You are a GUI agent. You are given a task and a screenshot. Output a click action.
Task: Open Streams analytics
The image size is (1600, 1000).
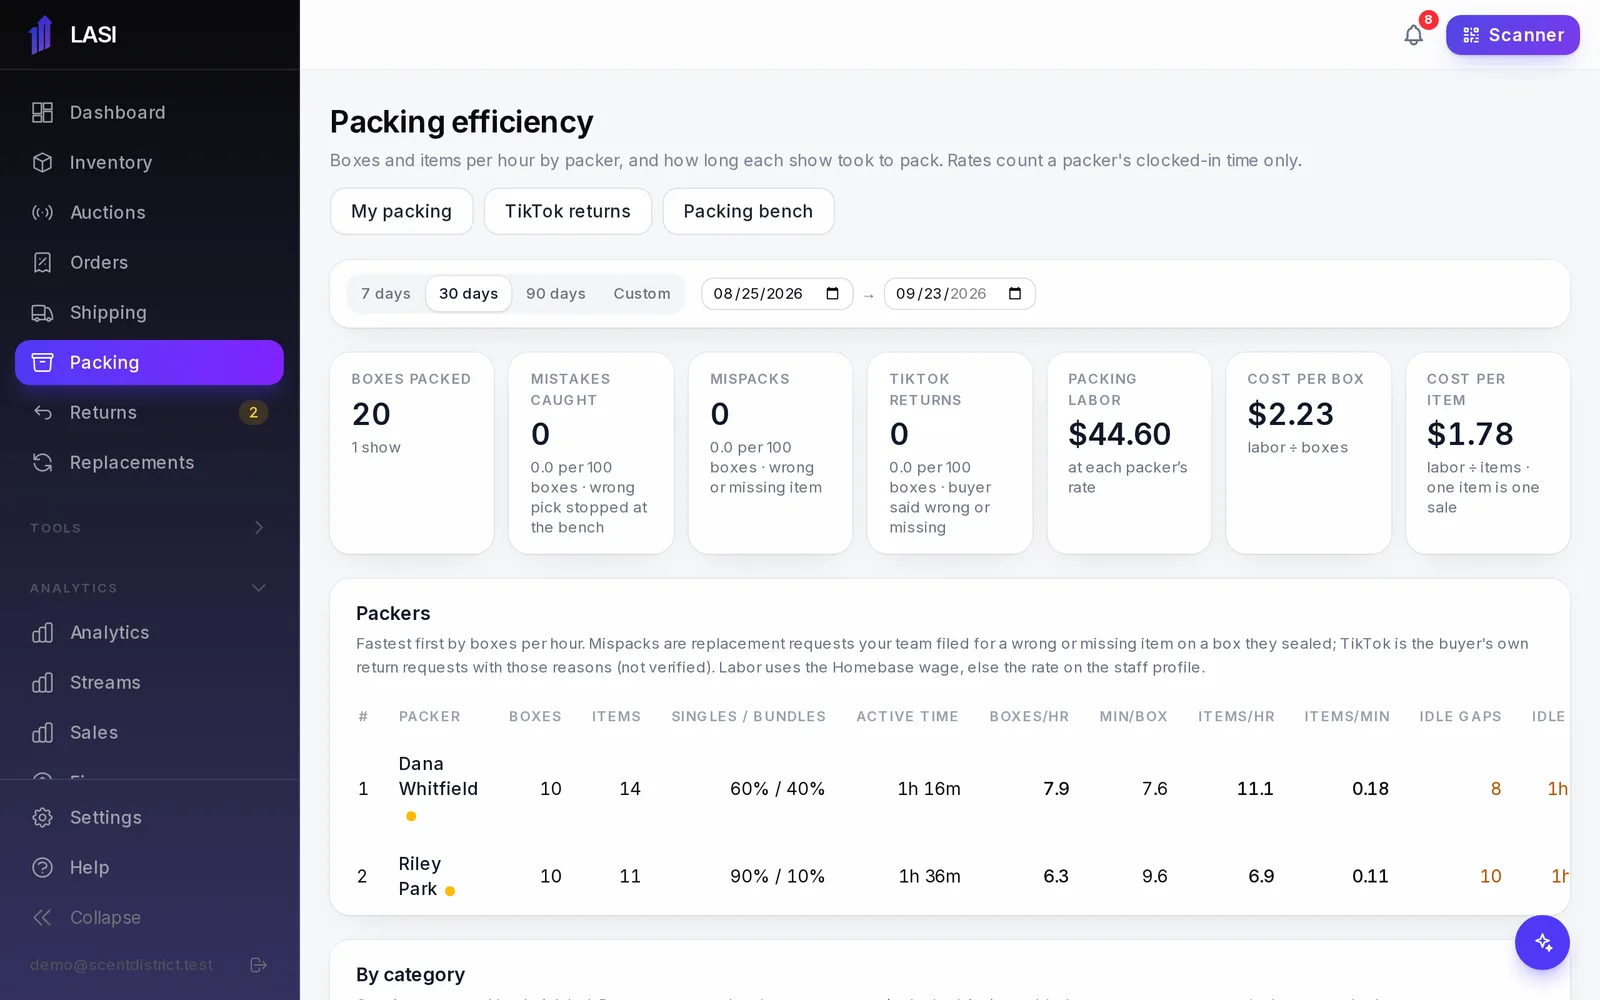click(x=150, y=683)
